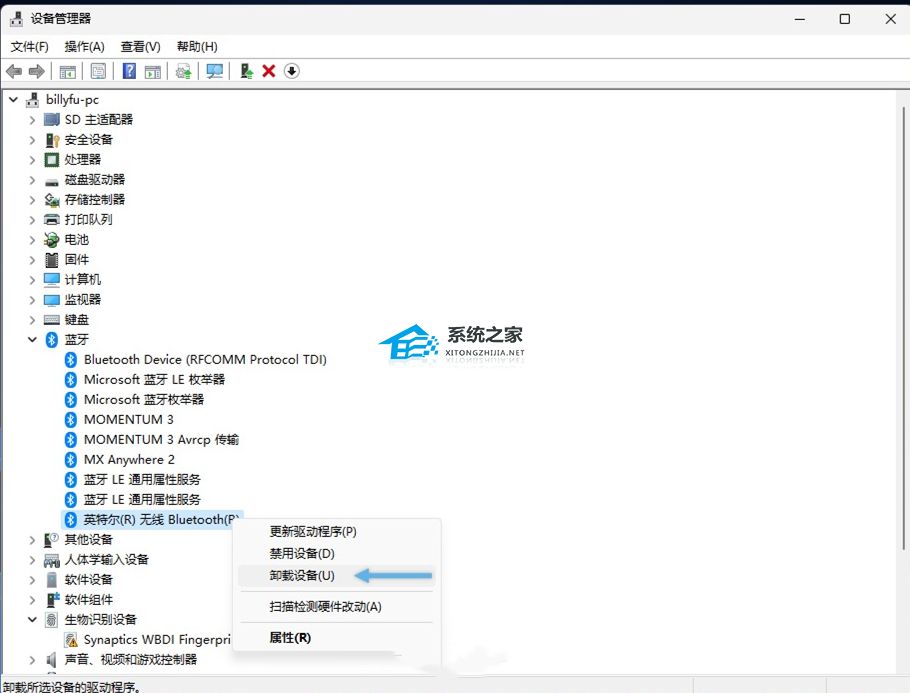Click the enable device green arrow icon

(246, 71)
